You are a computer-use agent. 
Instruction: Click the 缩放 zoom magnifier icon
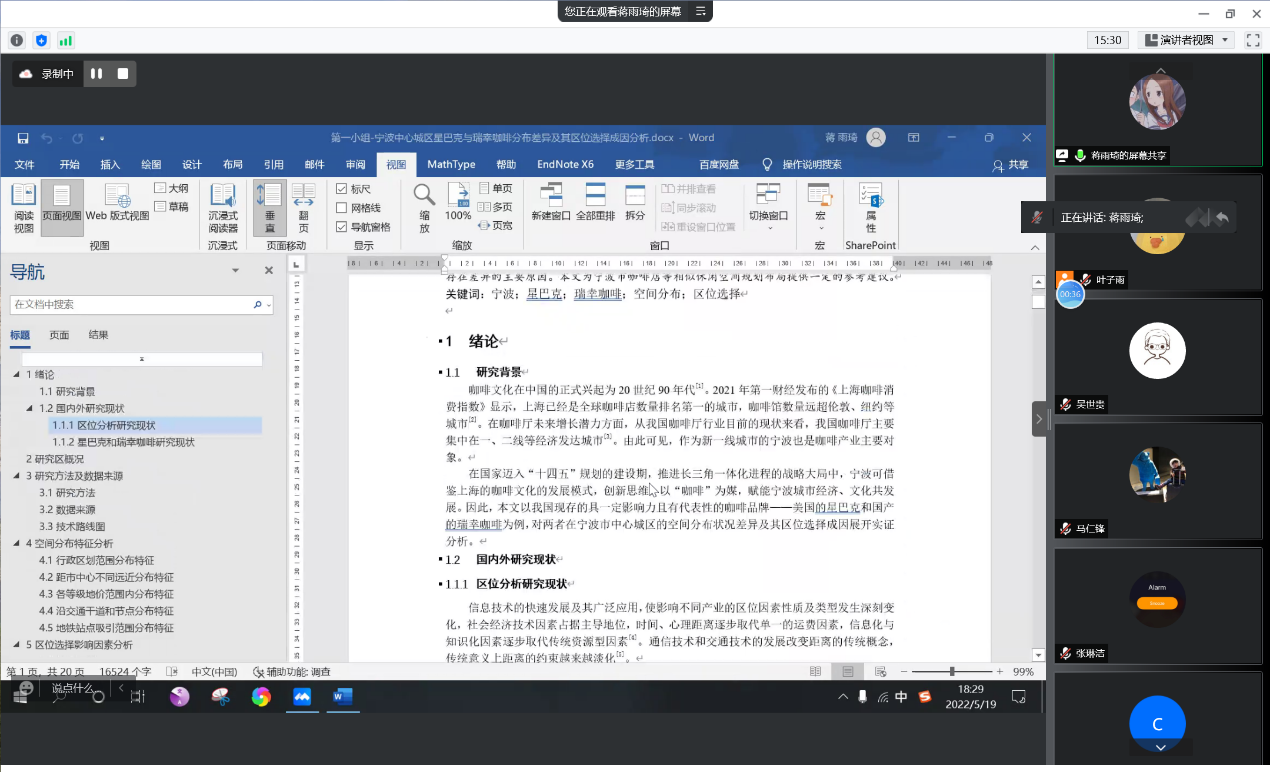pos(424,206)
